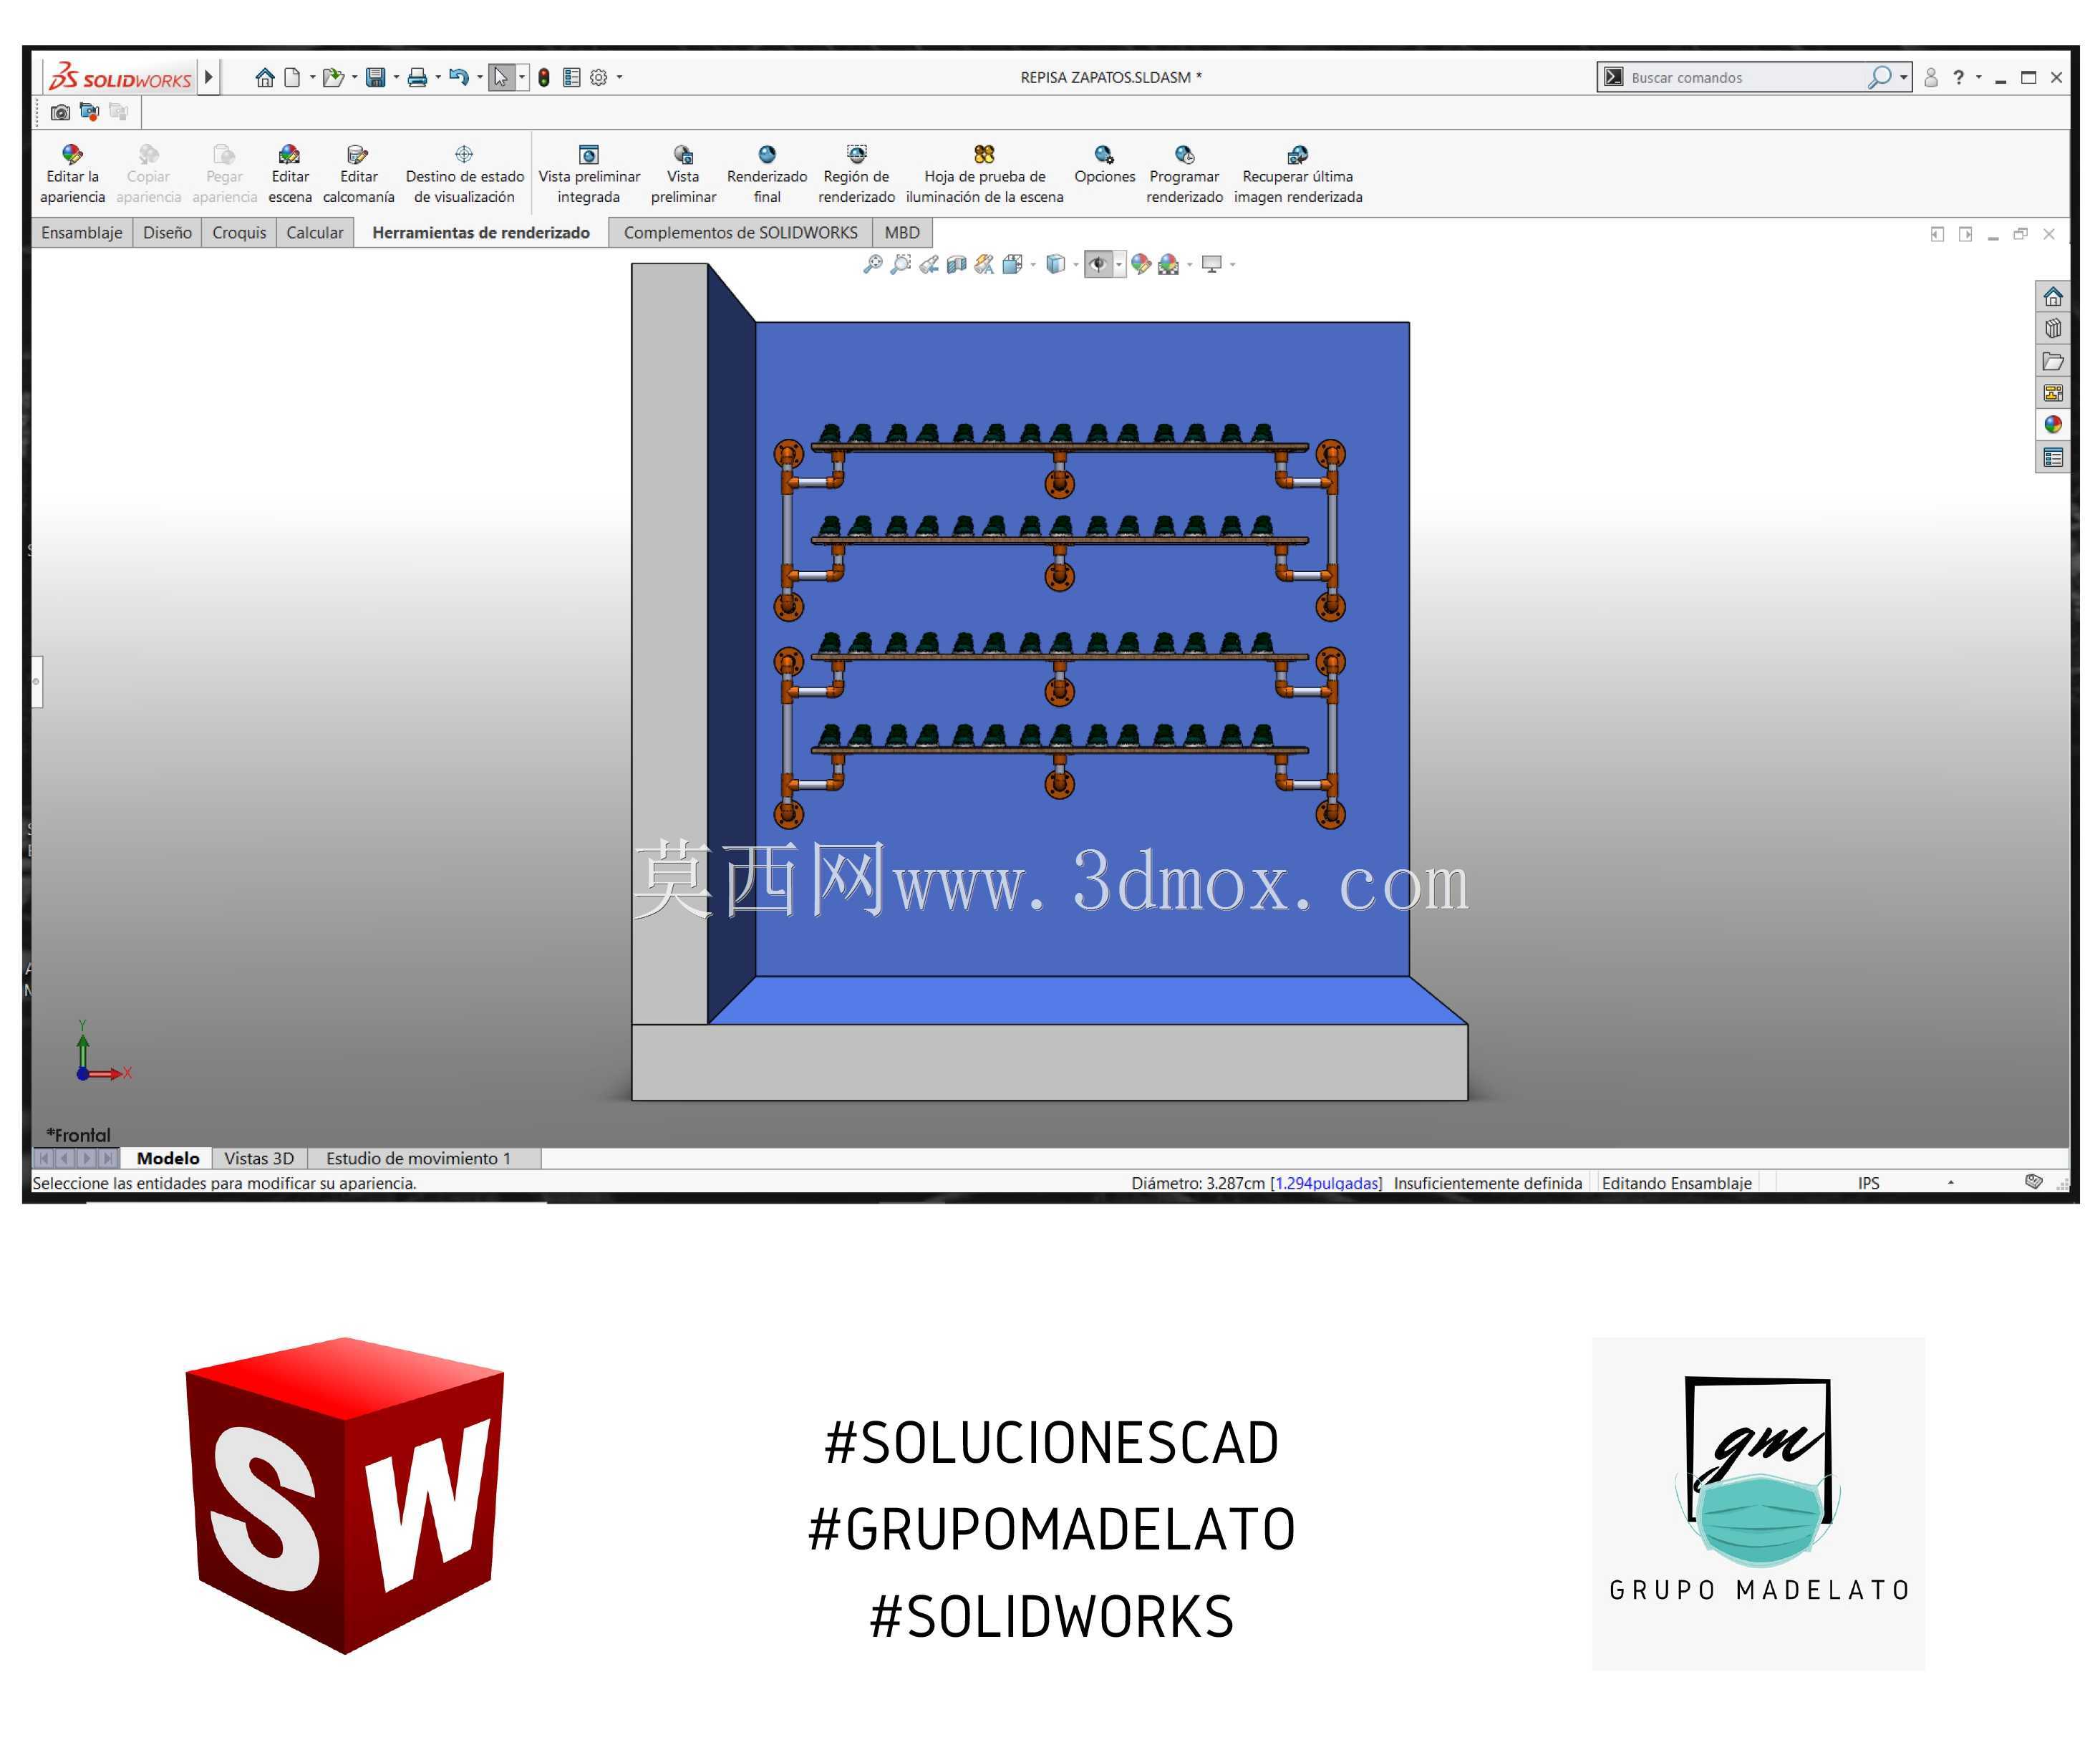This screenshot has width=2100, height=1760.
Task: Expand Apply Scene dropdown arrow
Action: 1189,265
